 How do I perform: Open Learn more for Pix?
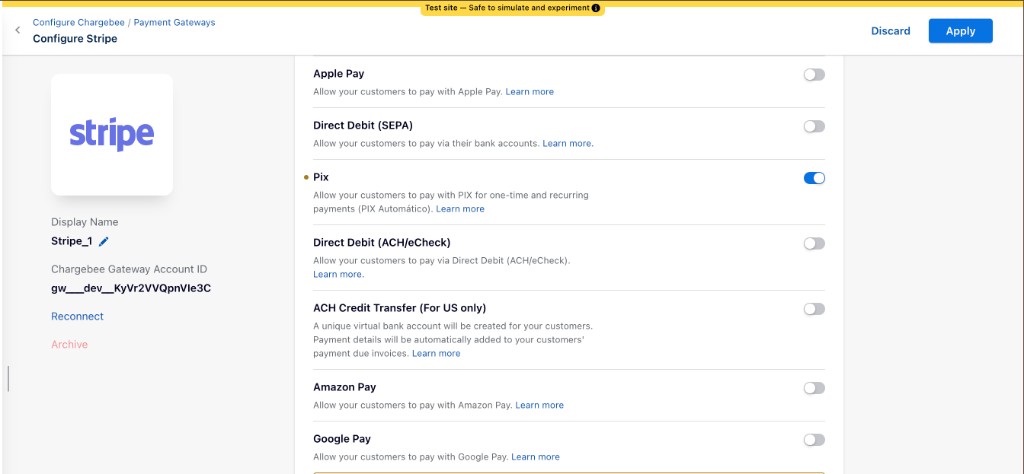click(x=460, y=209)
